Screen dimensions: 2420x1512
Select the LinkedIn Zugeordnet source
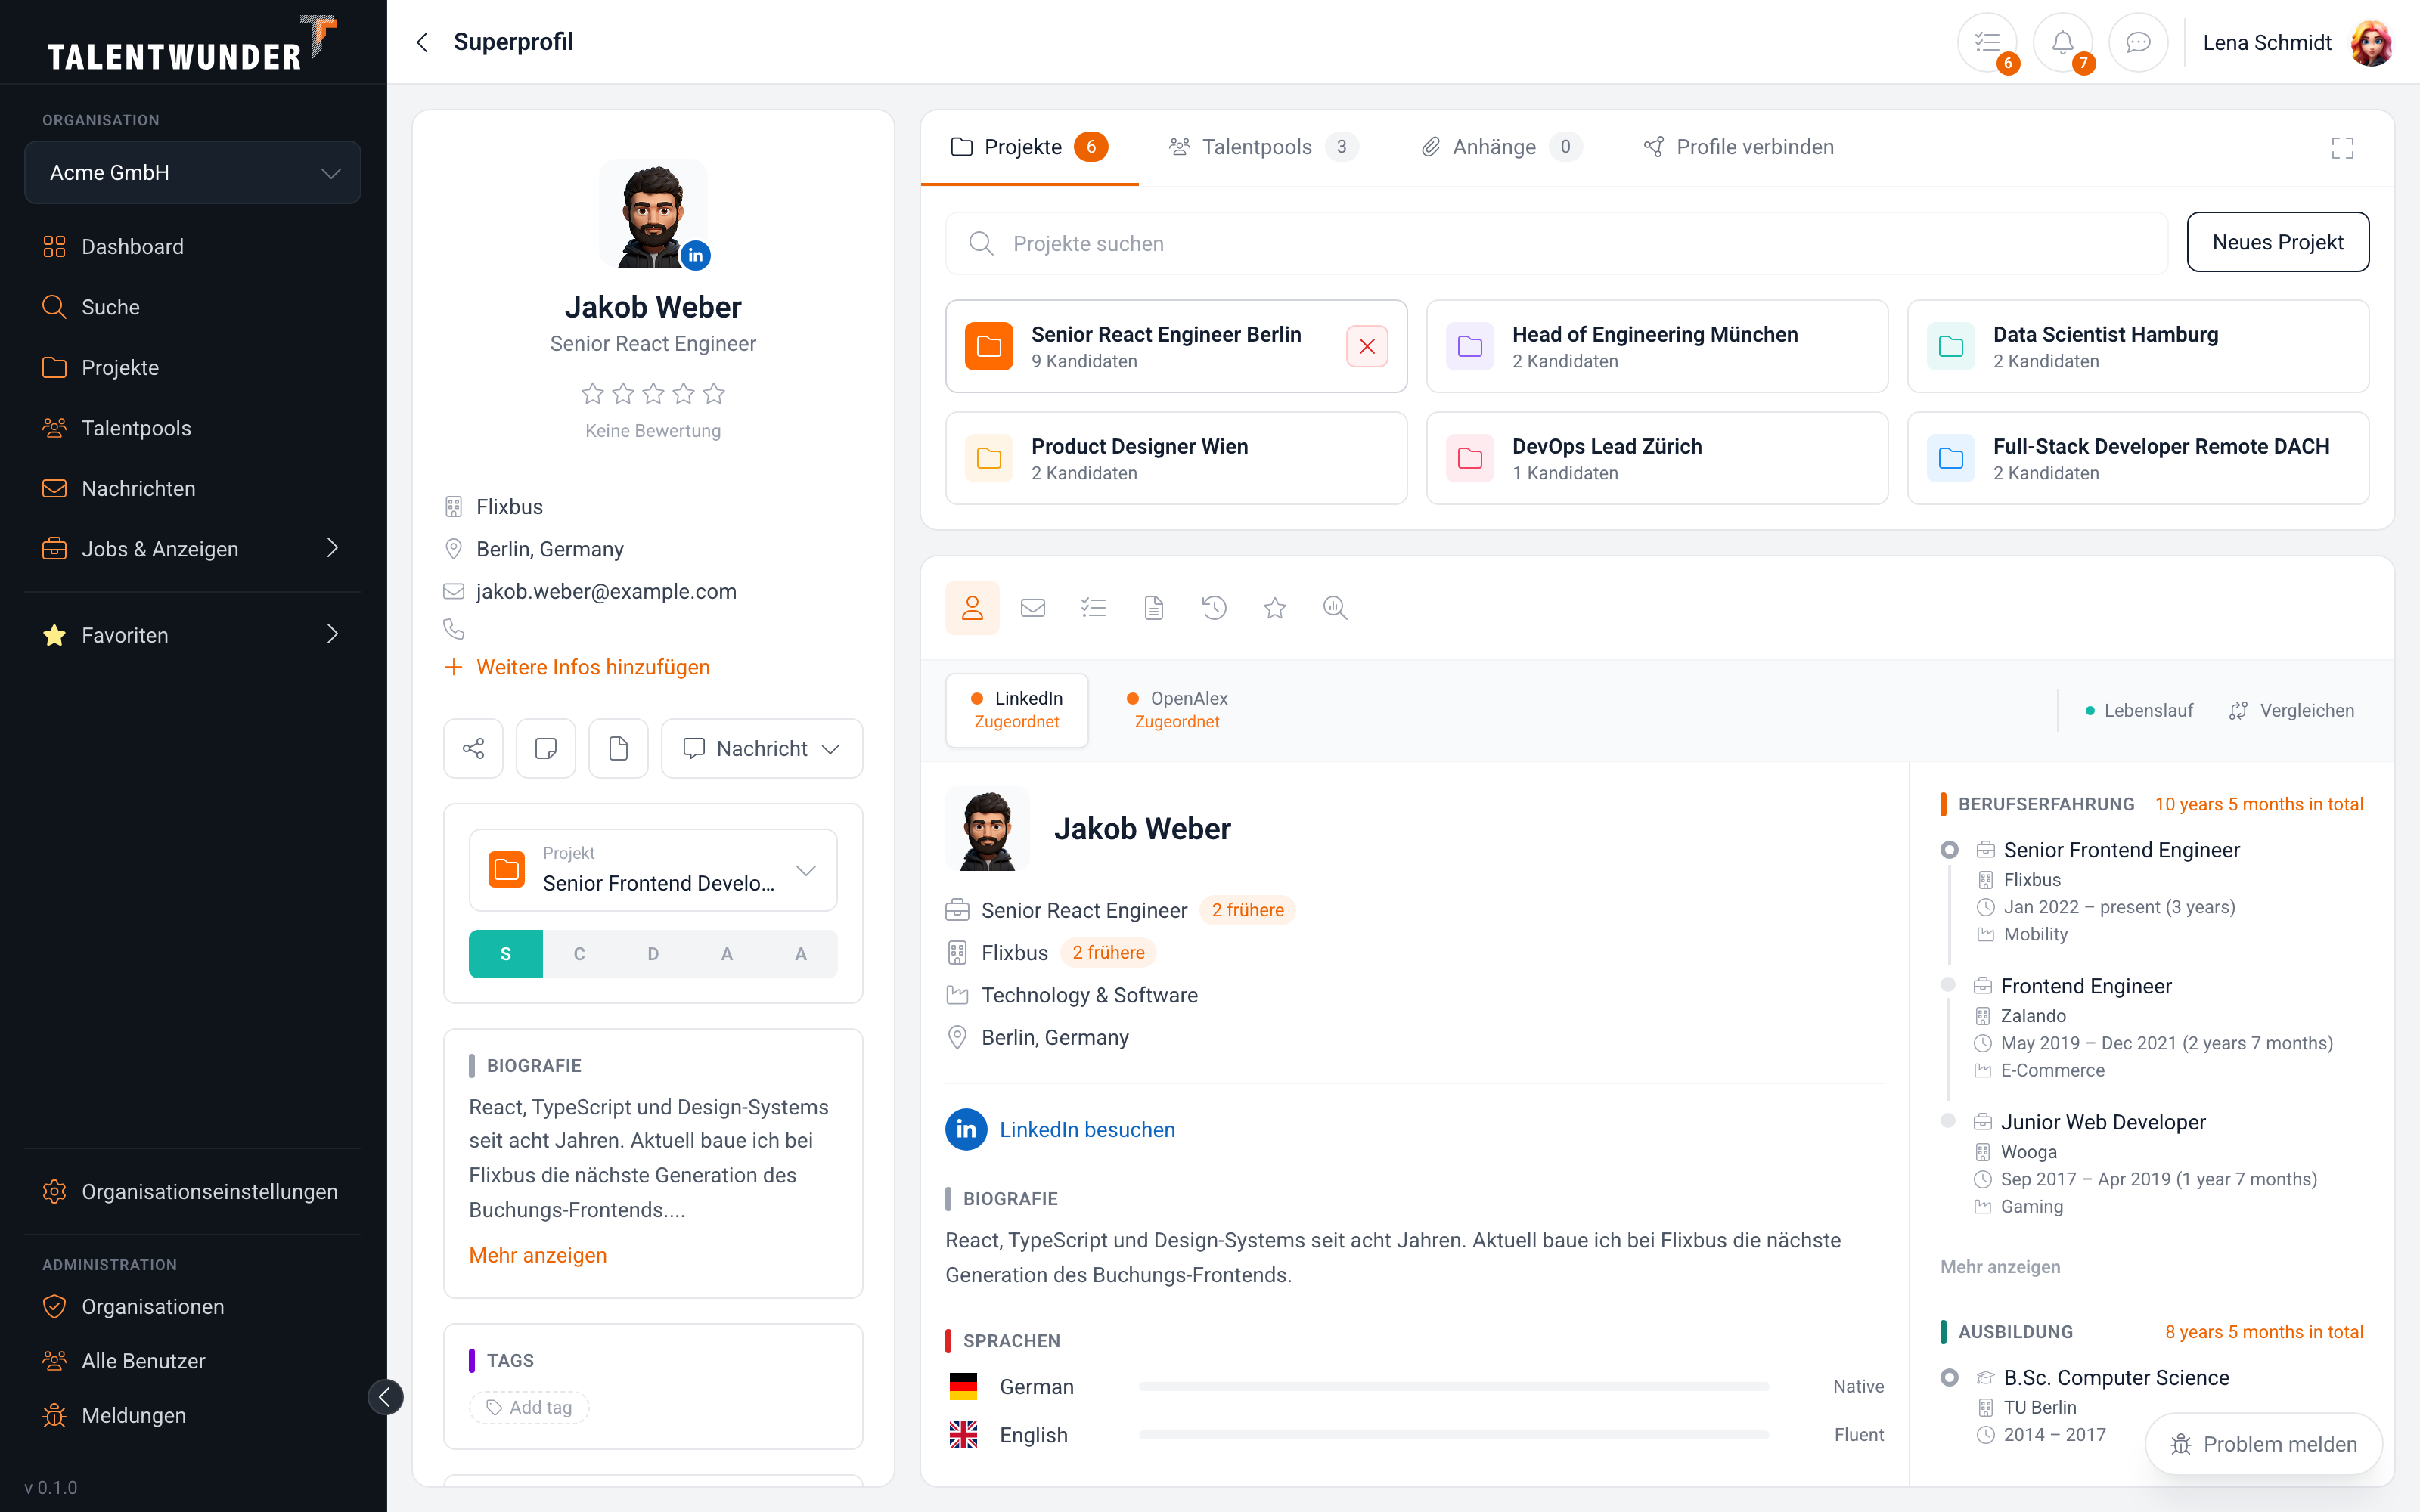(1017, 710)
